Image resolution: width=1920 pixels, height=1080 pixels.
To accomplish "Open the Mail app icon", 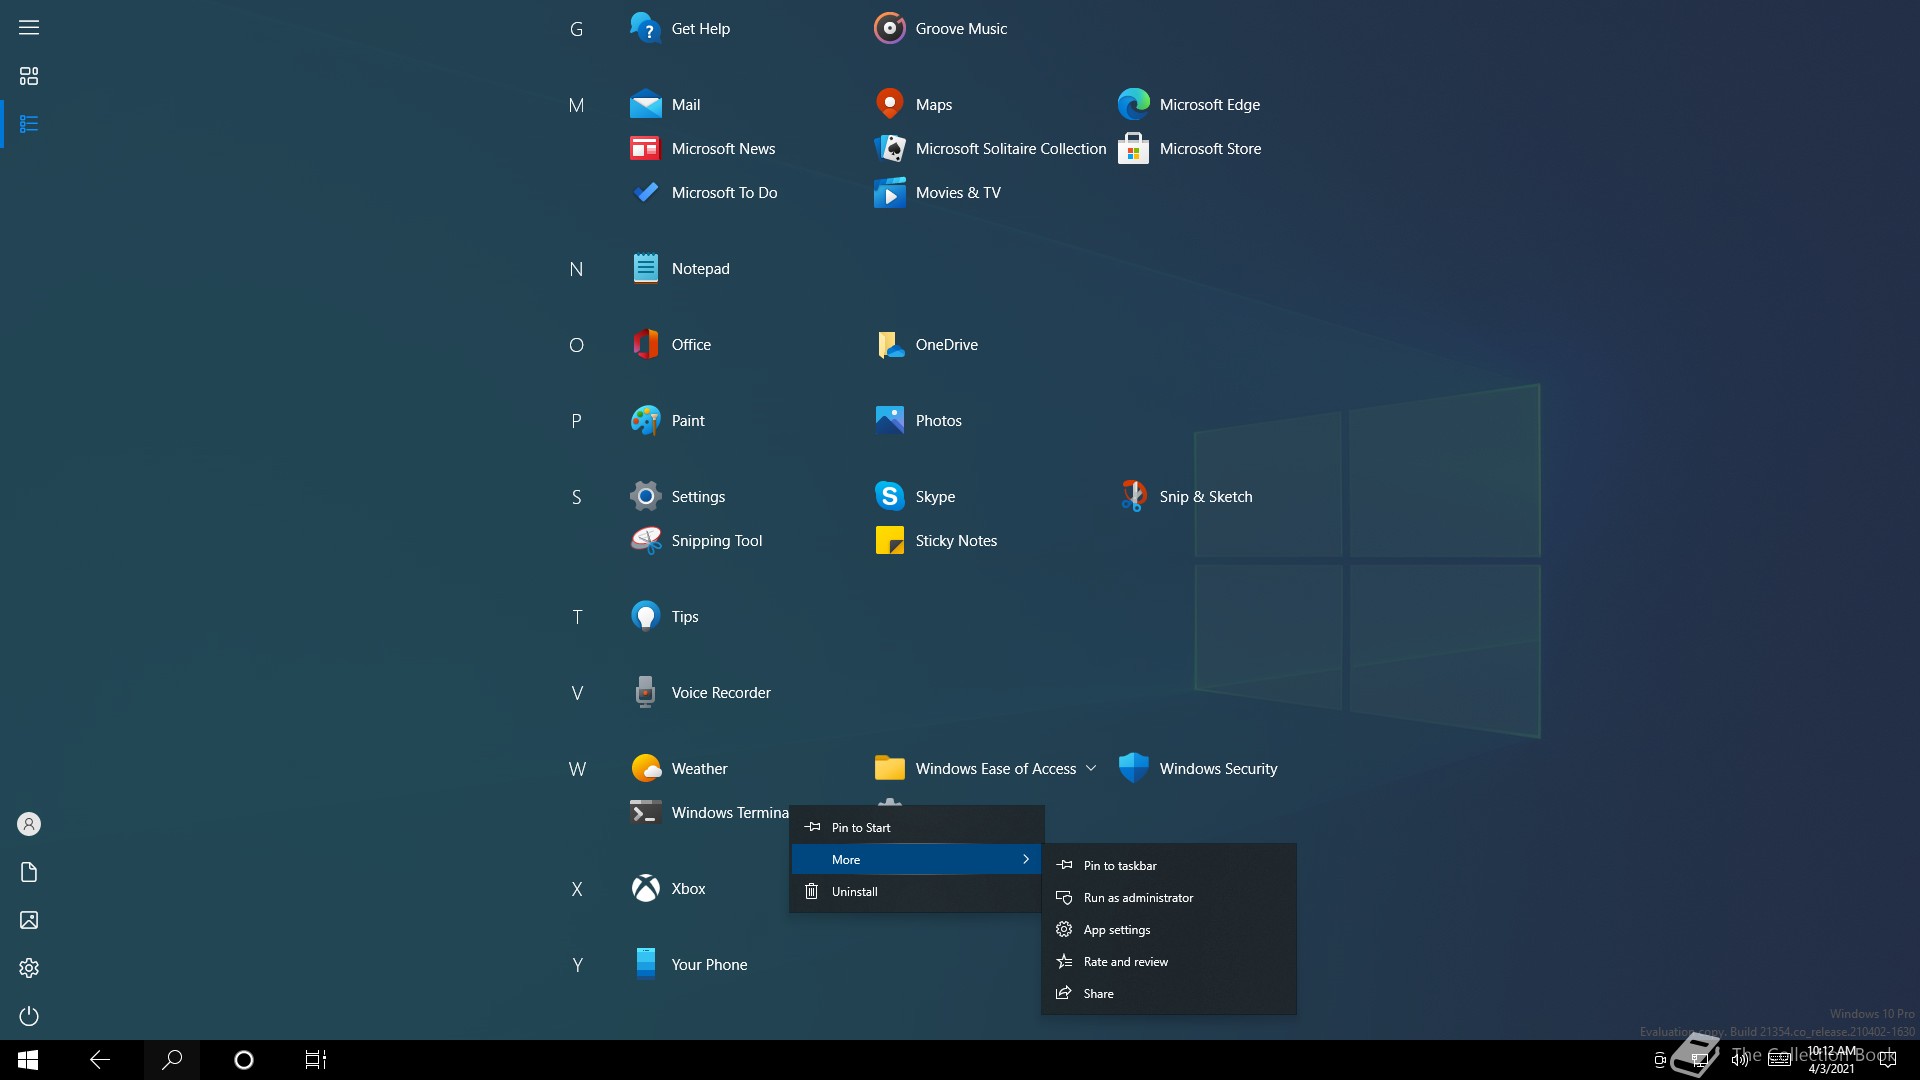I will (645, 104).
